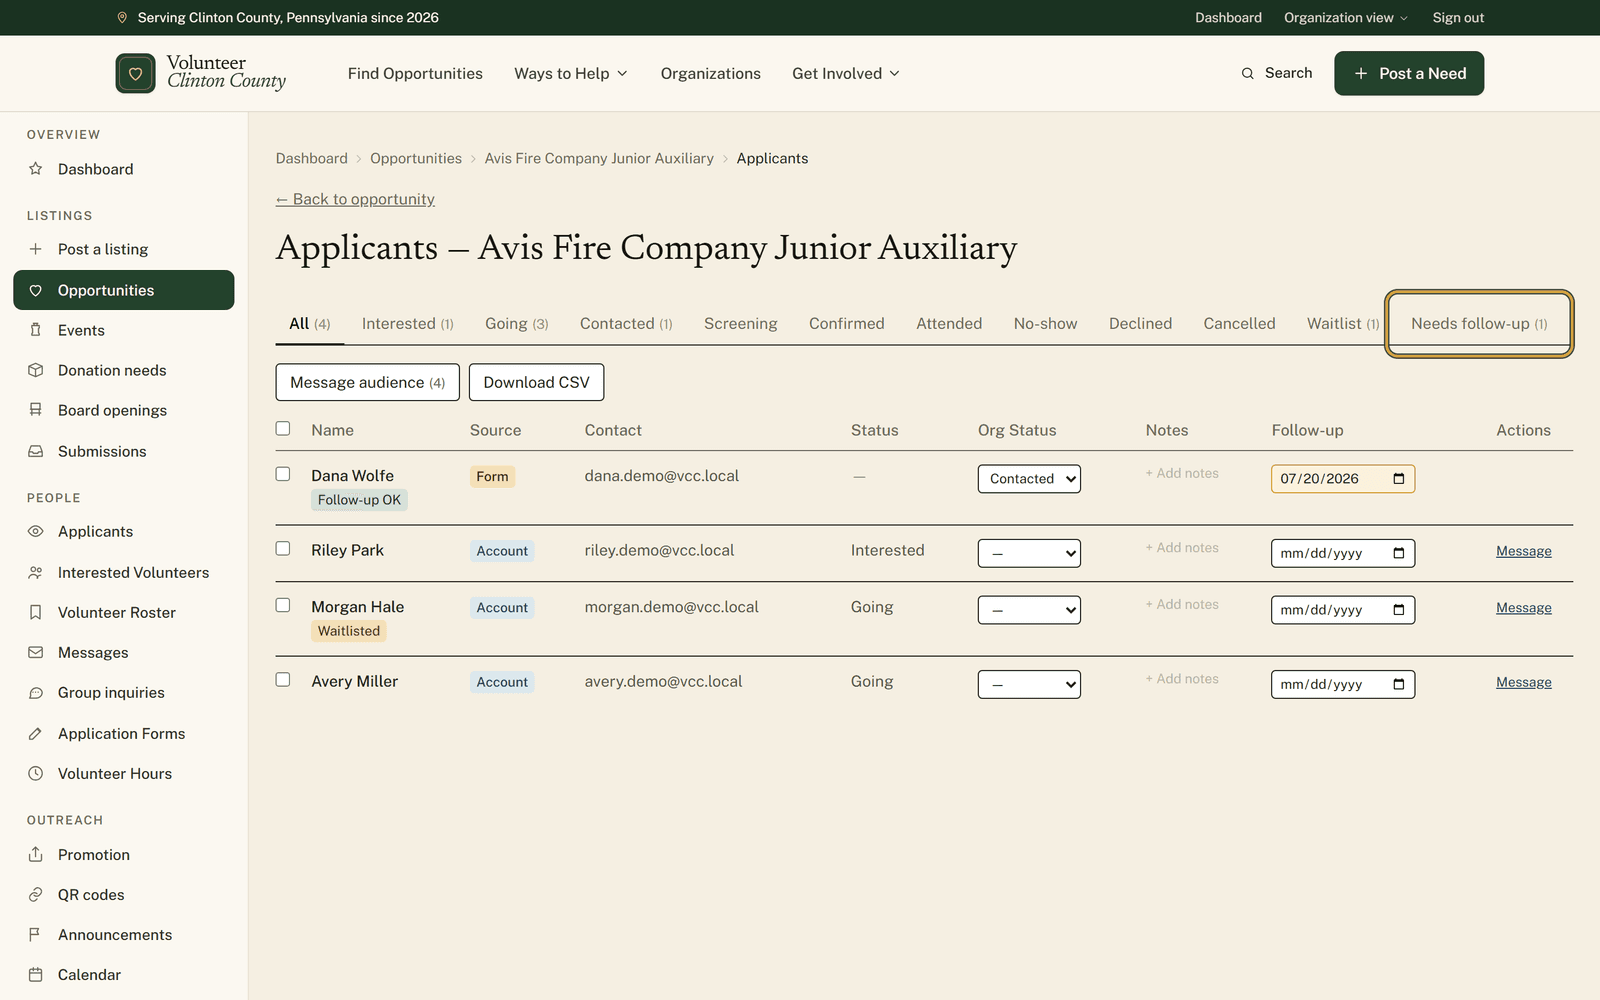
Task: Click the box icon for Donation needs
Action: [36, 370]
